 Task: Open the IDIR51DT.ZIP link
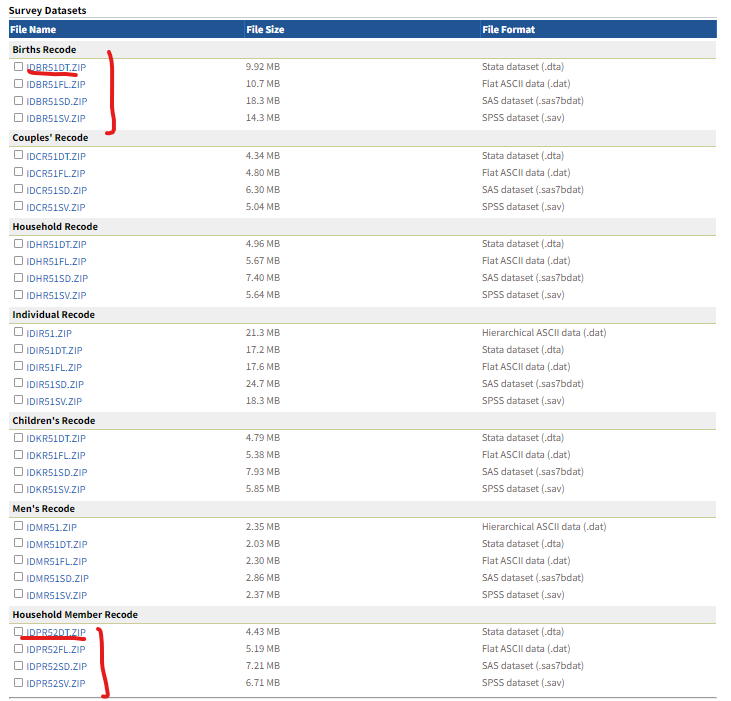coord(56,350)
